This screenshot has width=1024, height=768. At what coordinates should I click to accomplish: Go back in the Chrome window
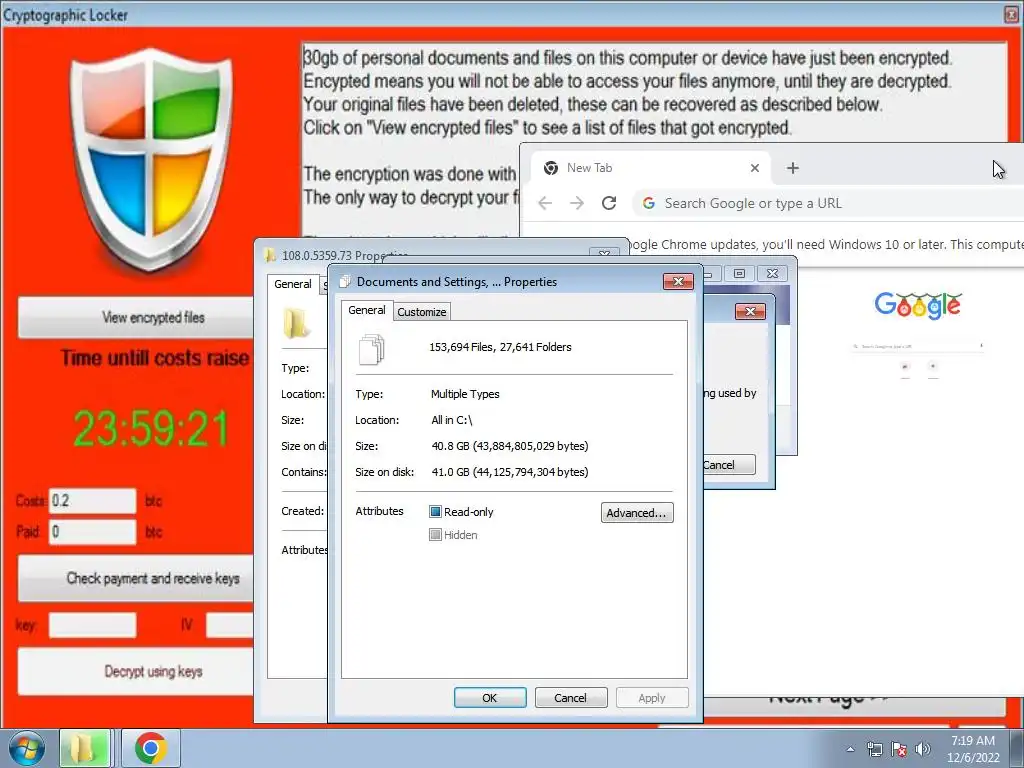[545, 203]
